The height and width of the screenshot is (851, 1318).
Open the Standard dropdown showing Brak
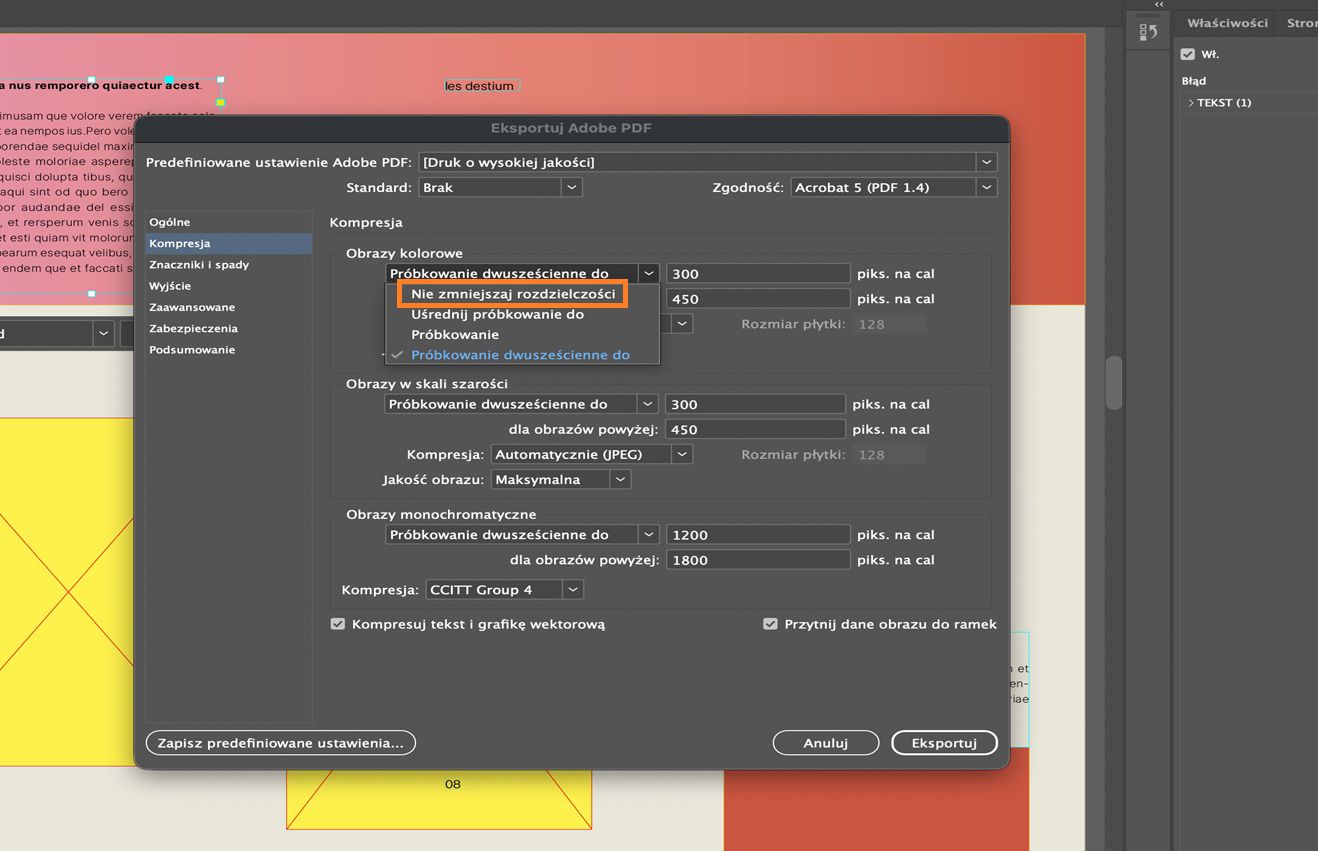pyautogui.click(x=500, y=187)
